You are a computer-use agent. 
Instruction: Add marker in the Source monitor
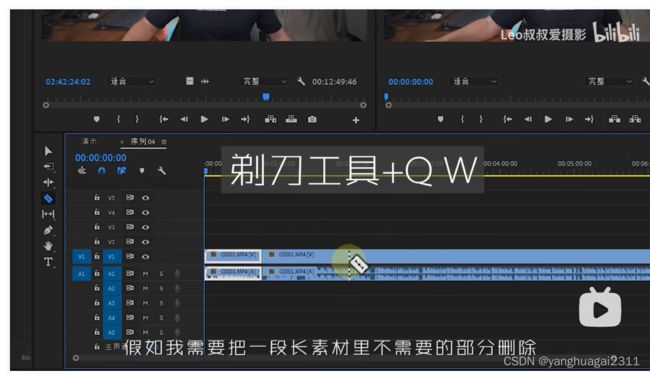click(x=97, y=119)
